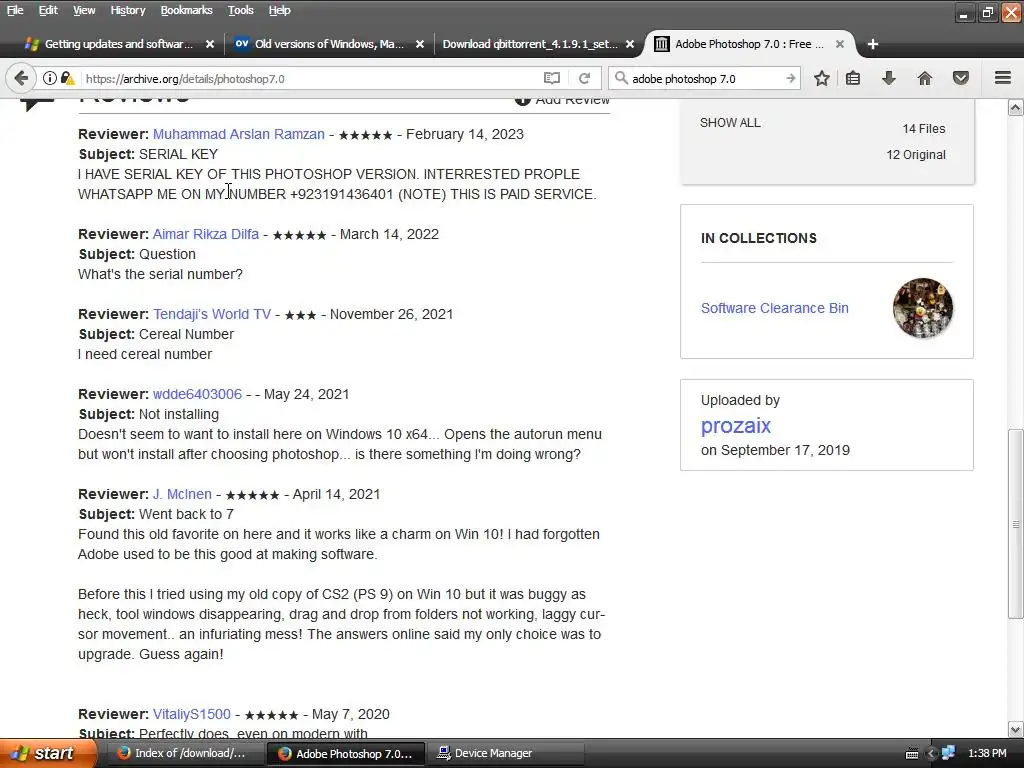Viewport: 1024px width, 768px height.
Task: Click network monitor tray icon
Action: click(x=948, y=753)
